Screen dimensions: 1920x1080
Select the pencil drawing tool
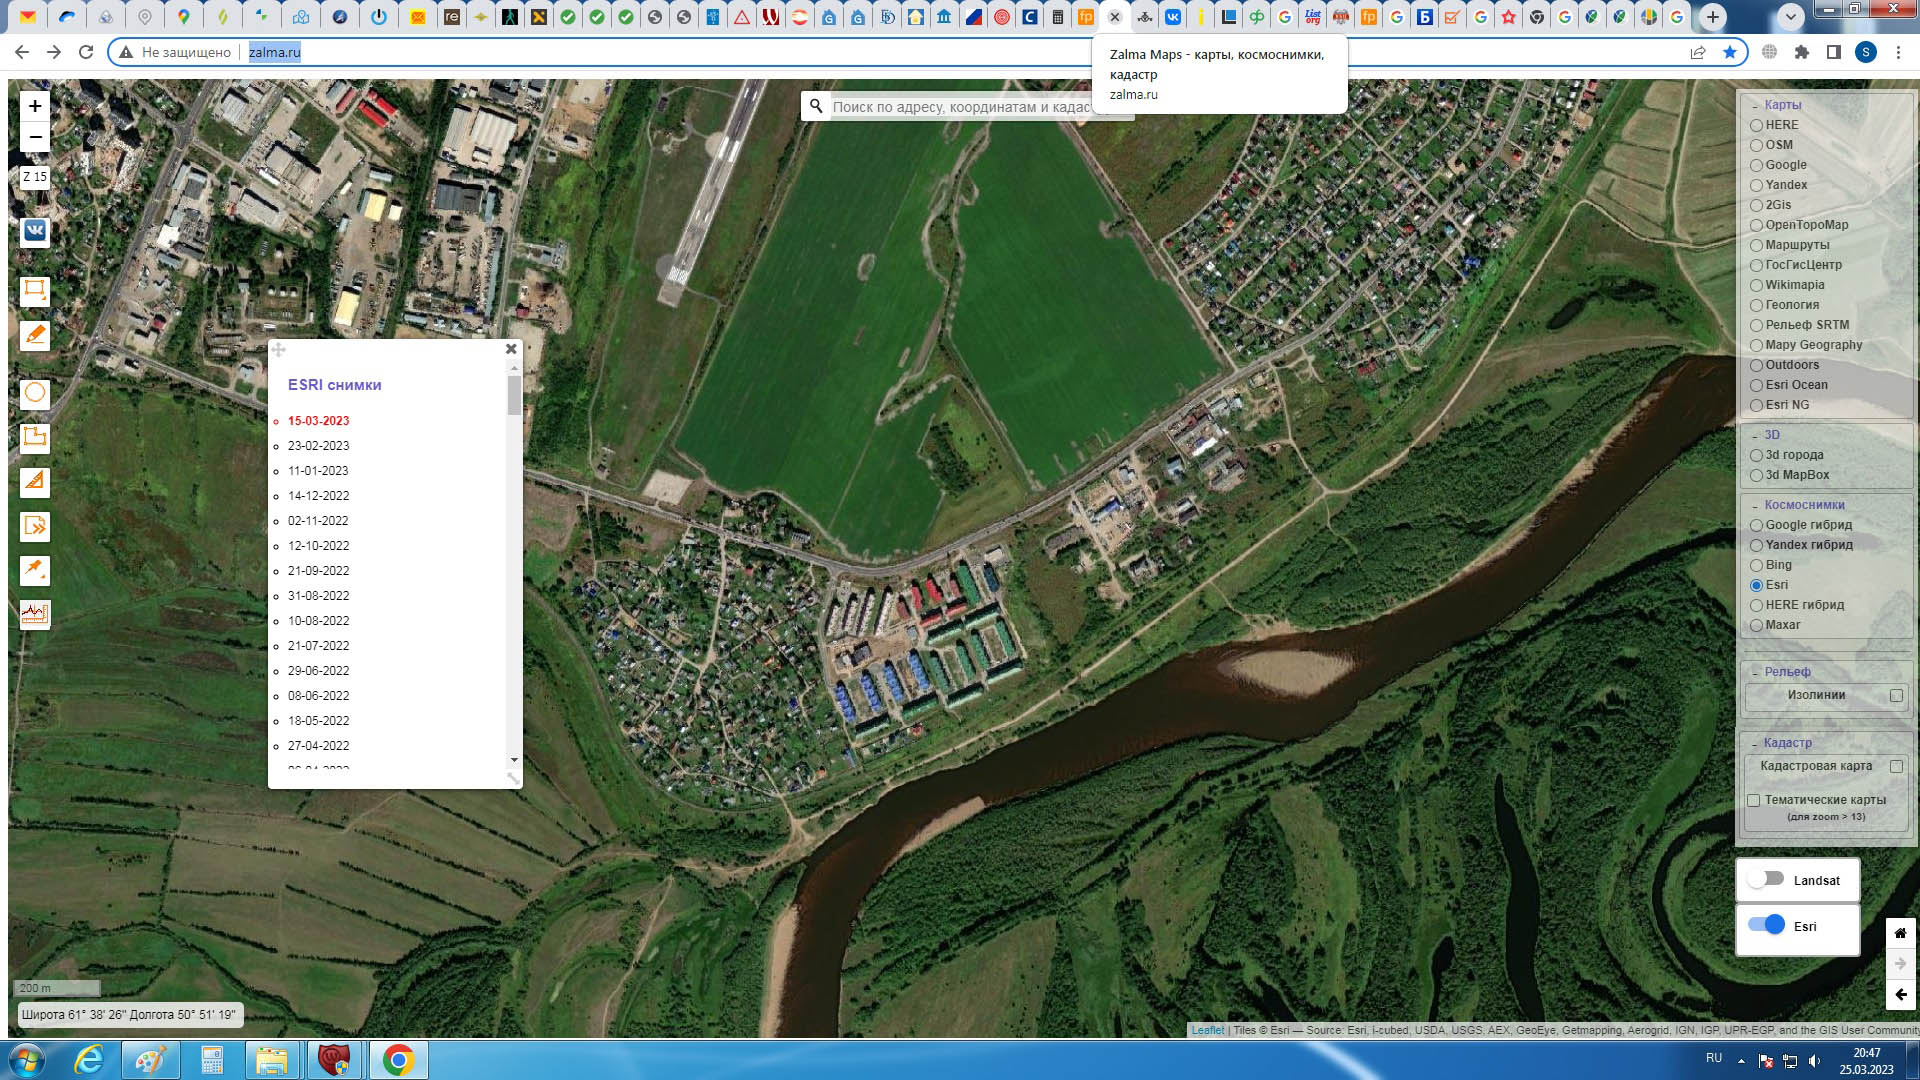click(35, 335)
